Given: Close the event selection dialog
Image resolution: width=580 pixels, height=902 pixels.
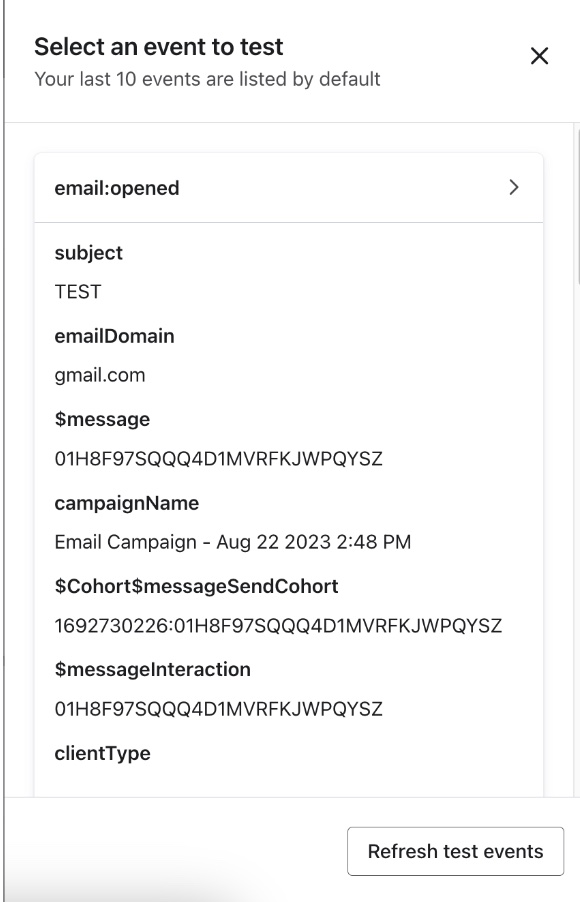Looking at the screenshot, I should [x=540, y=57].
